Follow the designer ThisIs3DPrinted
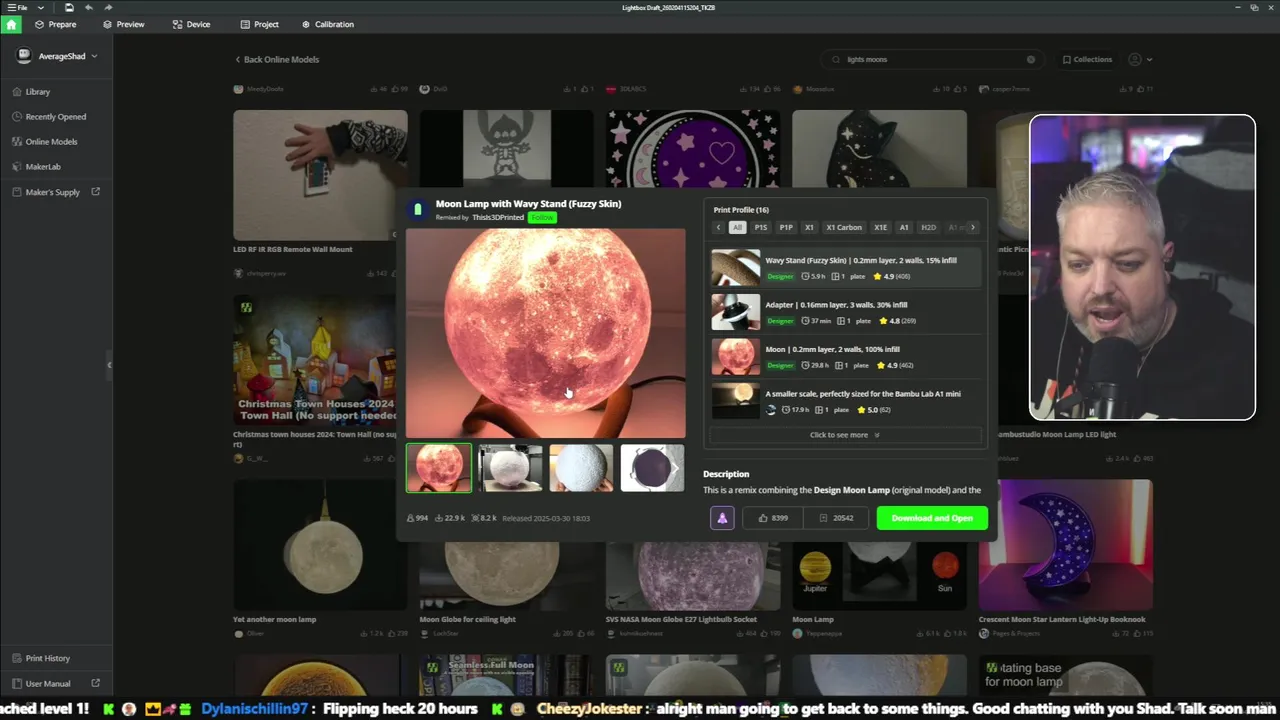The width and height of the screenshot is (1280, 720). pyautogui.click(x=542, y=217)
